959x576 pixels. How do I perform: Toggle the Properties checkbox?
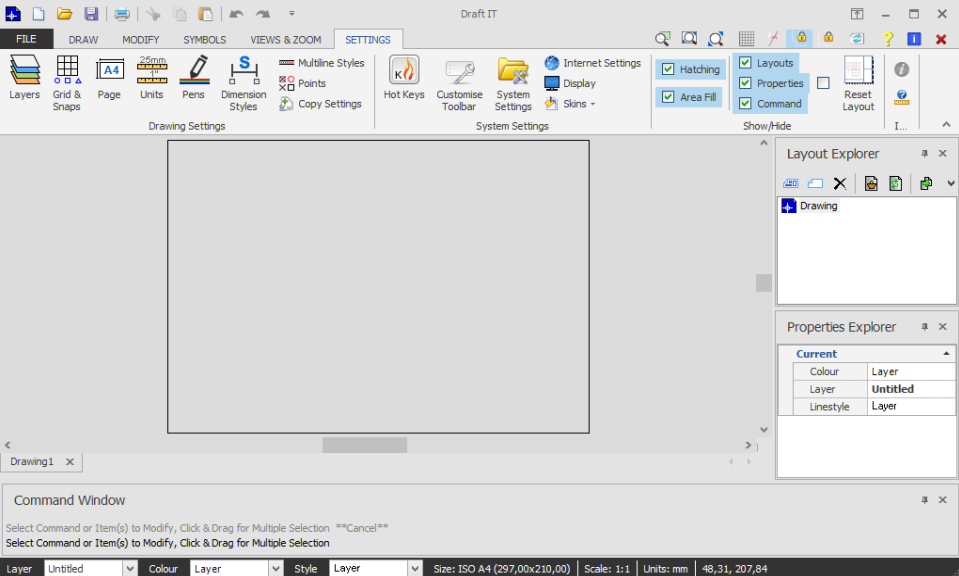745,83
